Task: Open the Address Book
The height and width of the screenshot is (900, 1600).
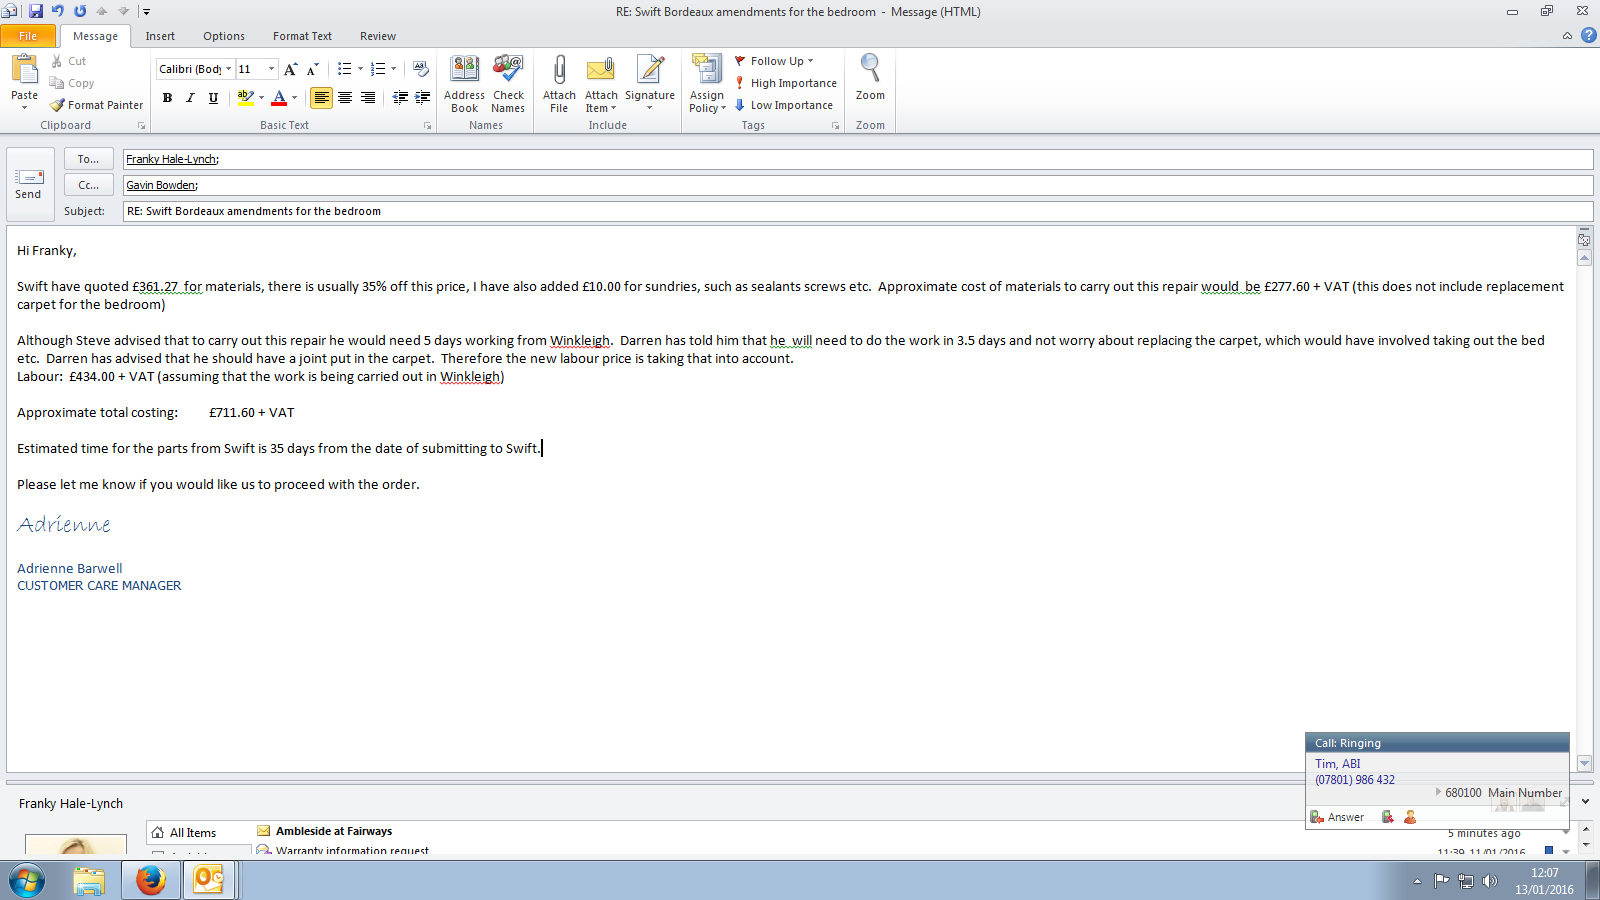Action: click(464, 84)
